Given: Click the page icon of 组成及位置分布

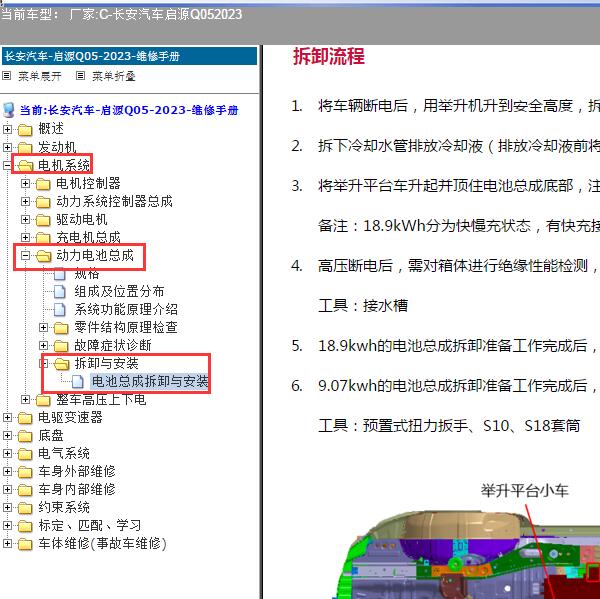Looking at the screenshot, I should click(60, 292).
